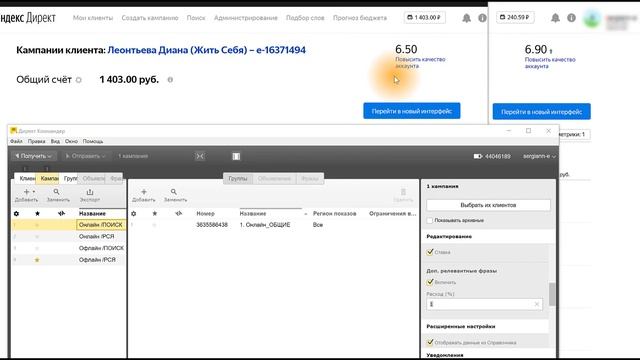The image size is (640, 360).
Task: Open the Помощь menu
Action: point(93,142)
